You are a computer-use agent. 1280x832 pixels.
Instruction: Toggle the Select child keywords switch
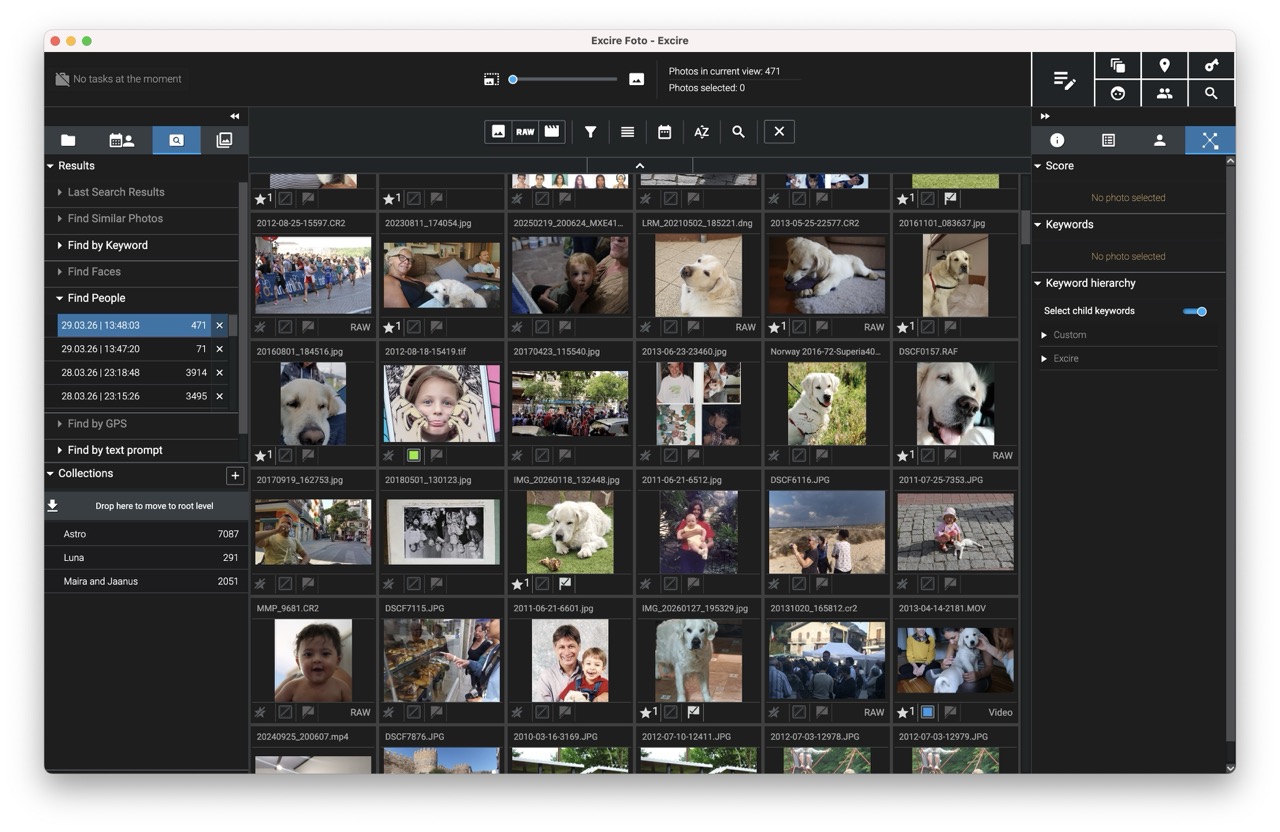click(1195, 311)
